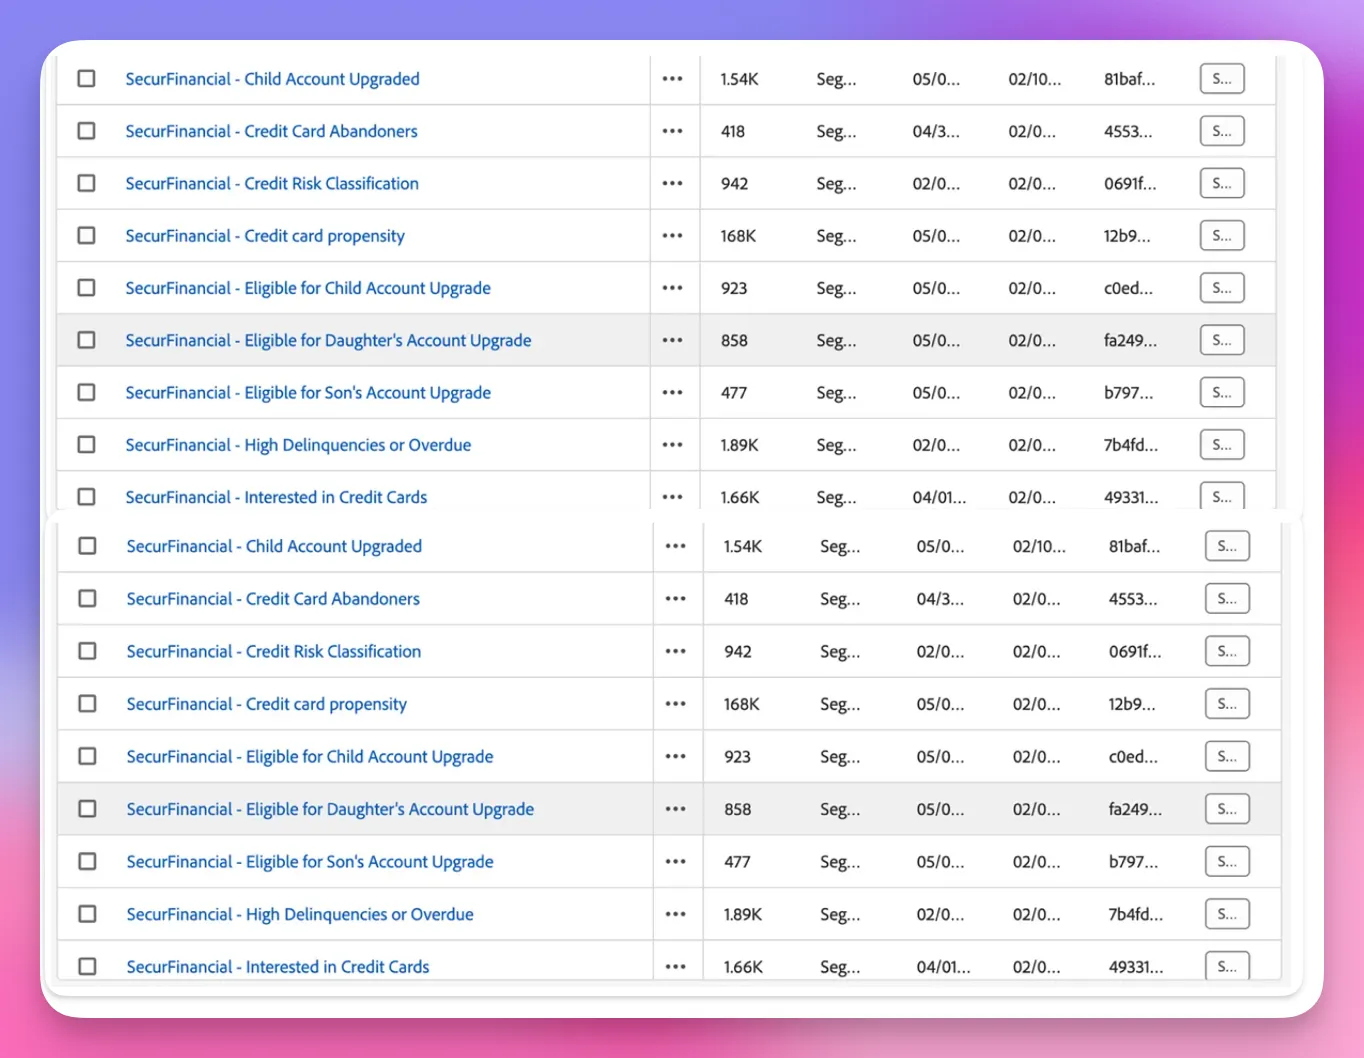Image resolution: width=1364 pixels, height=1058 pixels.
Task: Click lower table's ellipsis for Daughter's Account Upgrade
Action: pyautogui.click(x=676, y=809)
